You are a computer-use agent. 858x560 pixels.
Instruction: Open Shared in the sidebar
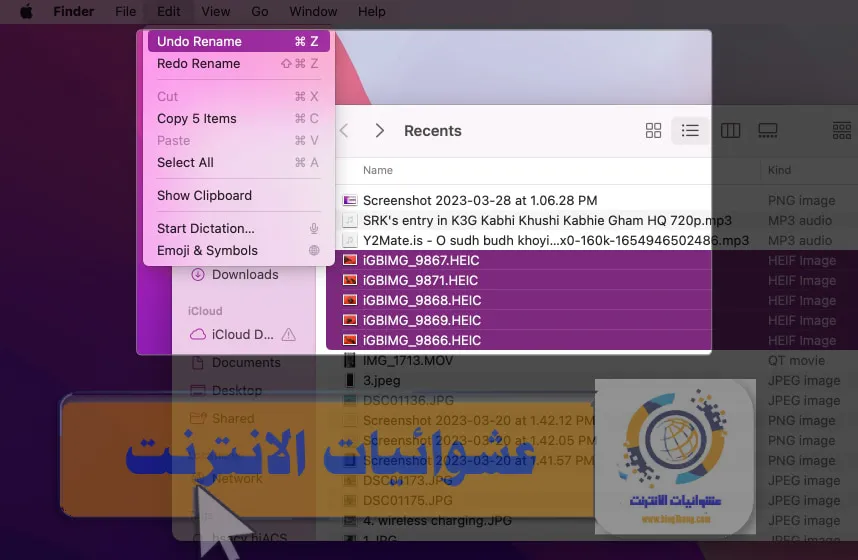222,418
